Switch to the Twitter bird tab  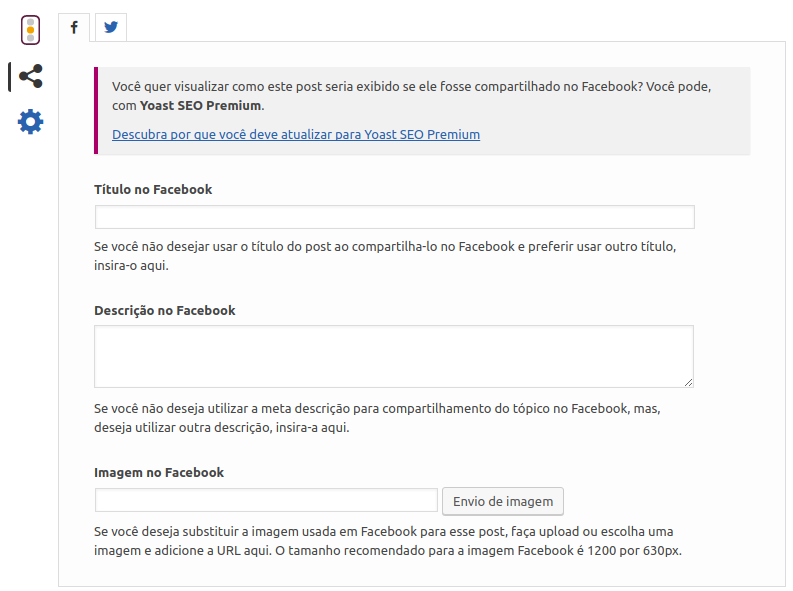(x=110, y=28)
